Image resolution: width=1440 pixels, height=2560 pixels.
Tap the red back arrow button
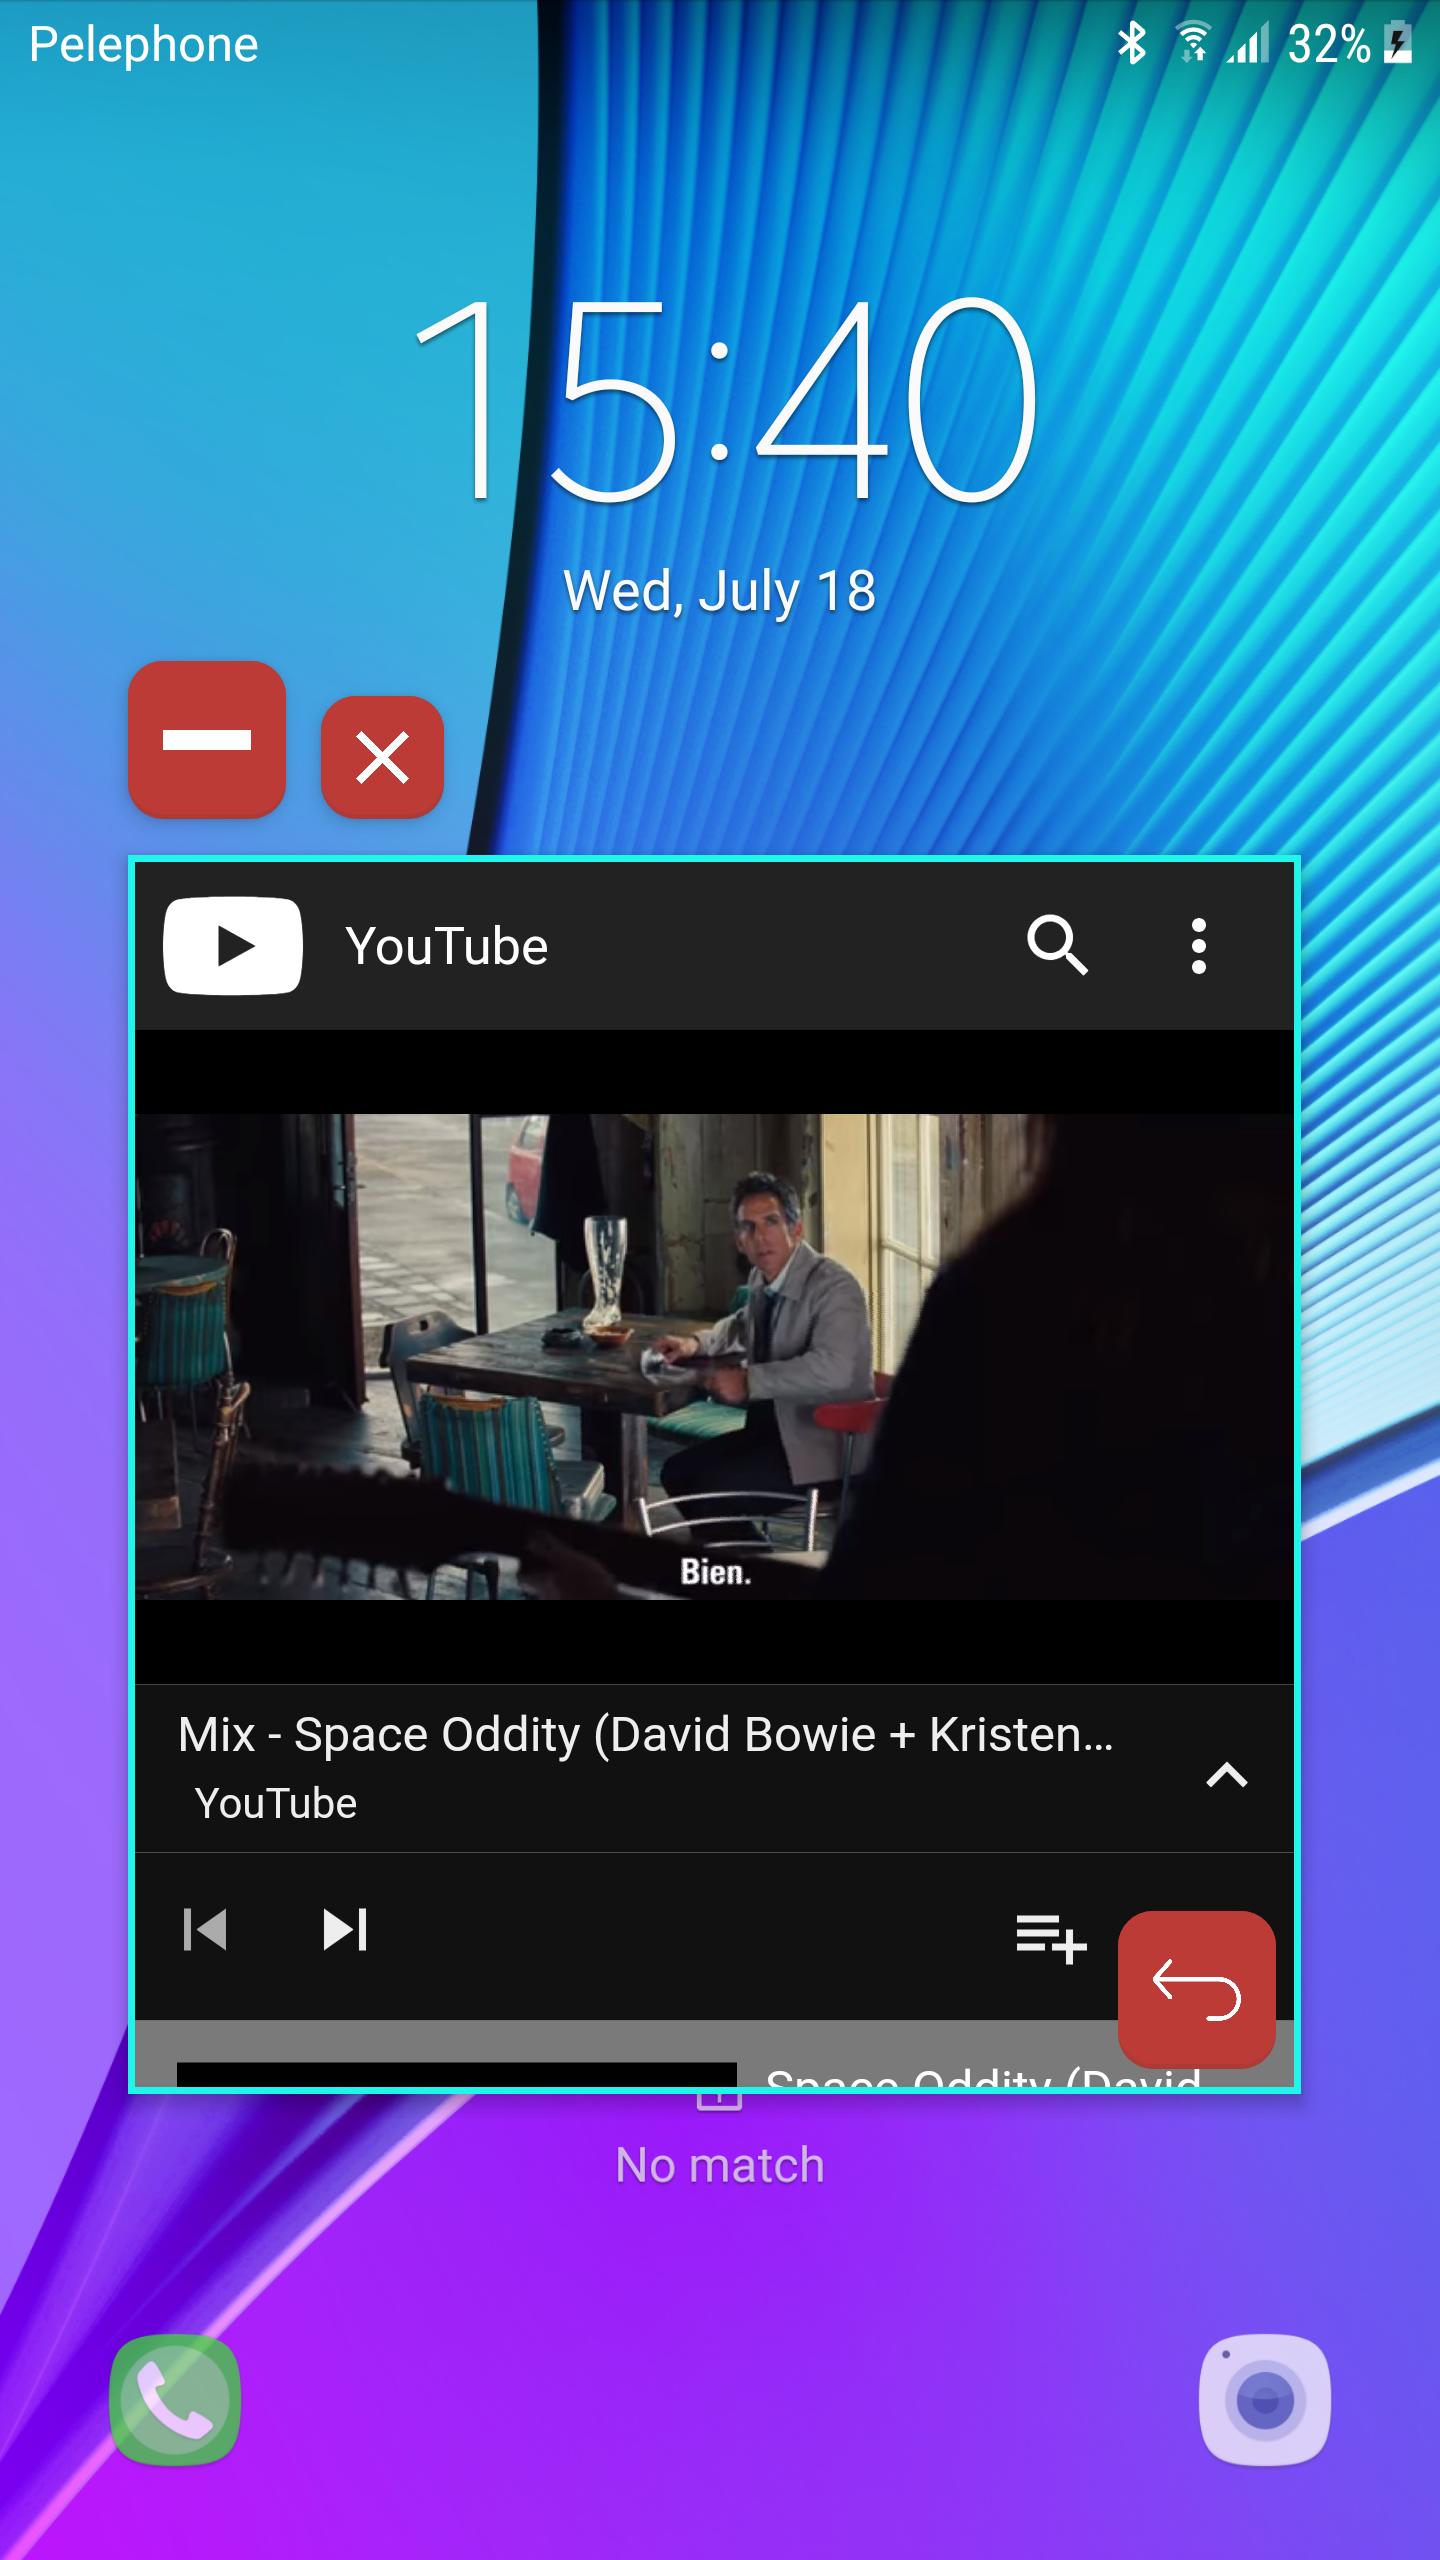(1197, 1989)
